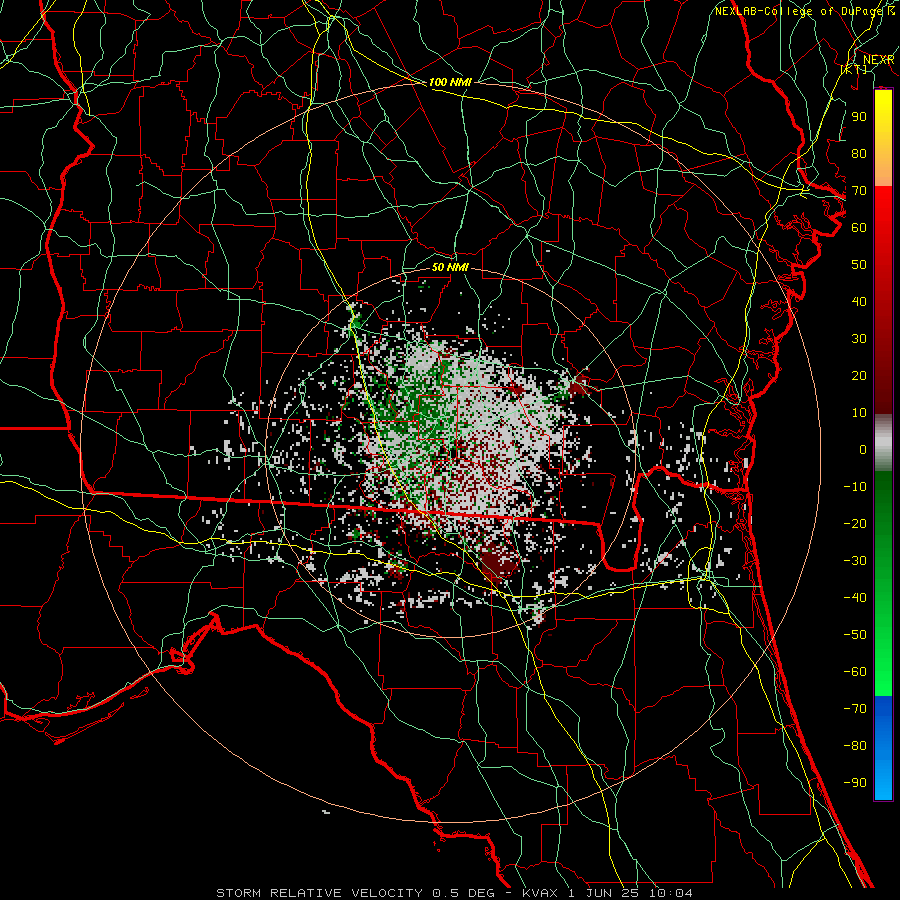This screenshot has height=900, width=900.
Task: Click the 0 velocity scale label
Action: point(863,449)
